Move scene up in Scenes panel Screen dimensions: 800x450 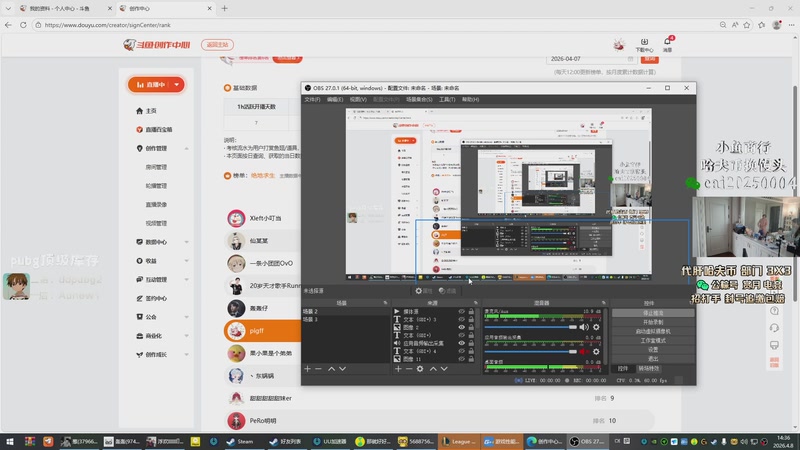point(331,368)
